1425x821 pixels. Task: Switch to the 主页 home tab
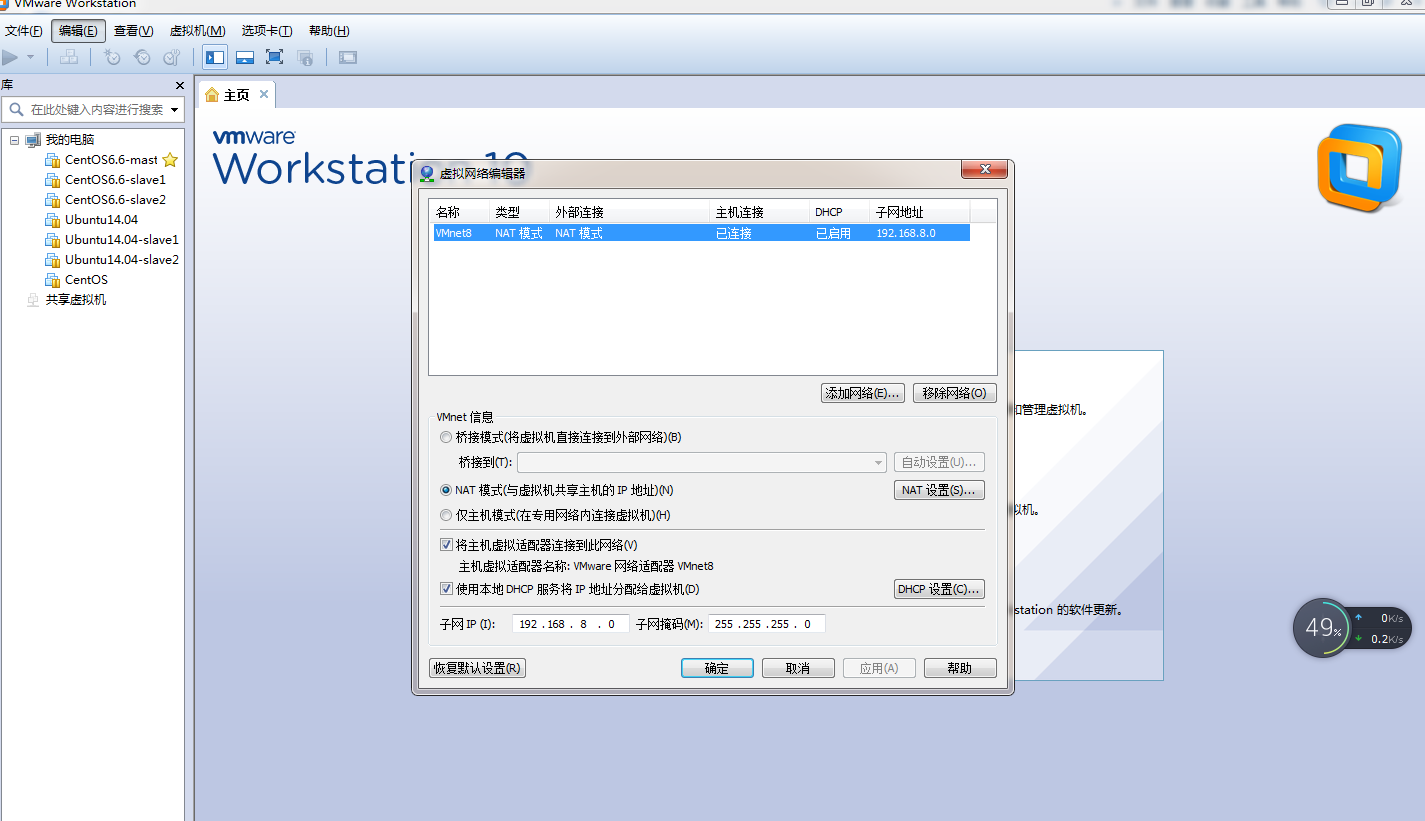pos(236,95)
